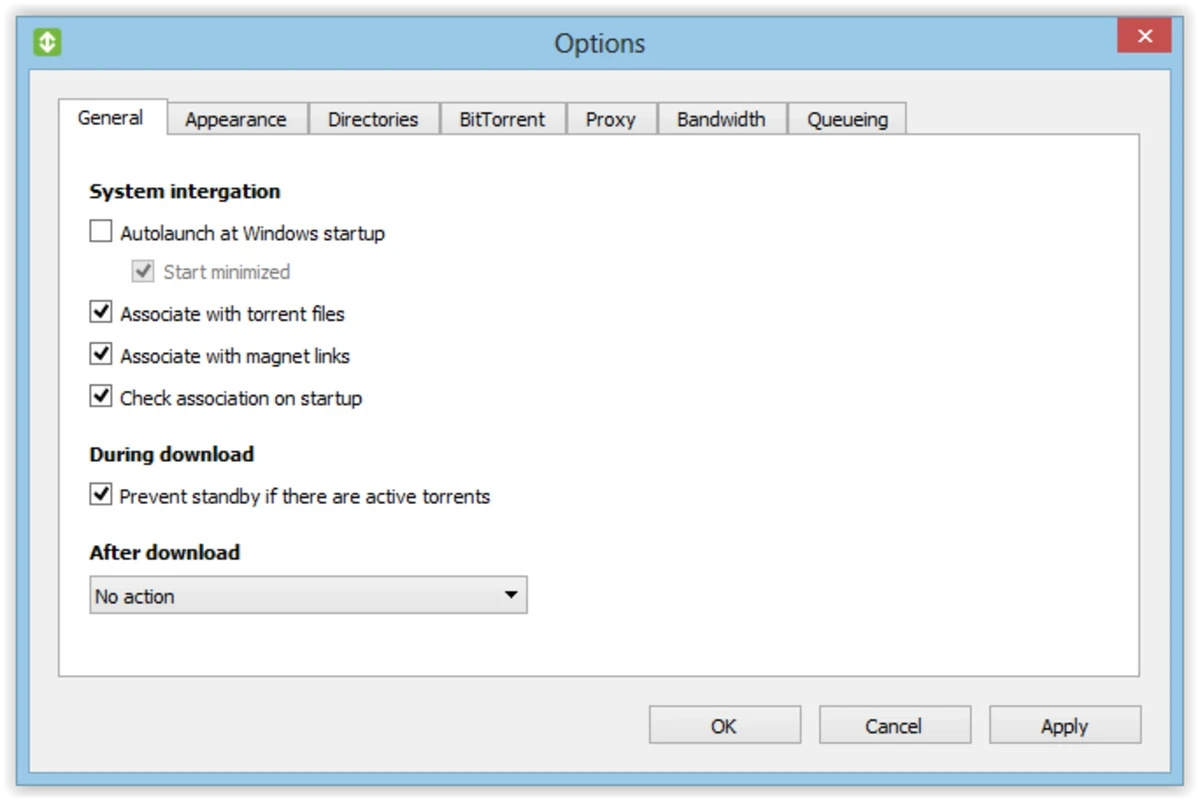Viewport: 1198px width, 800px height.
Task: Toggle Prevent standby if active torrents
Action: [101, 494]
